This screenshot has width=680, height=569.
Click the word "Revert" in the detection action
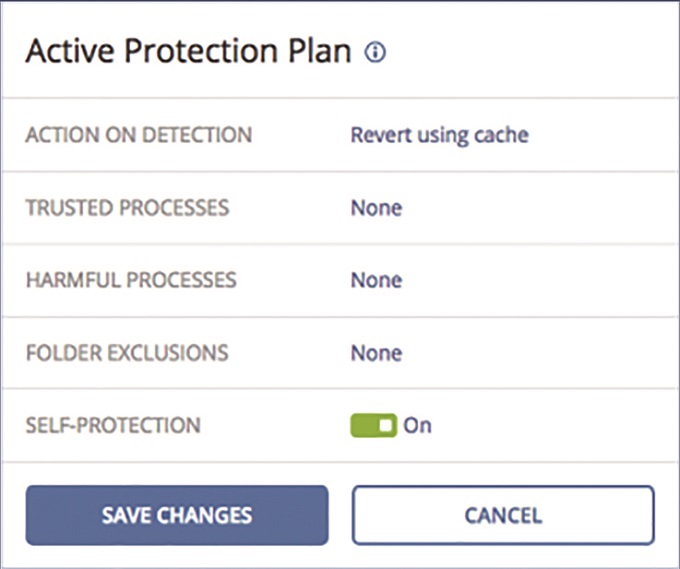click(381, 135)
